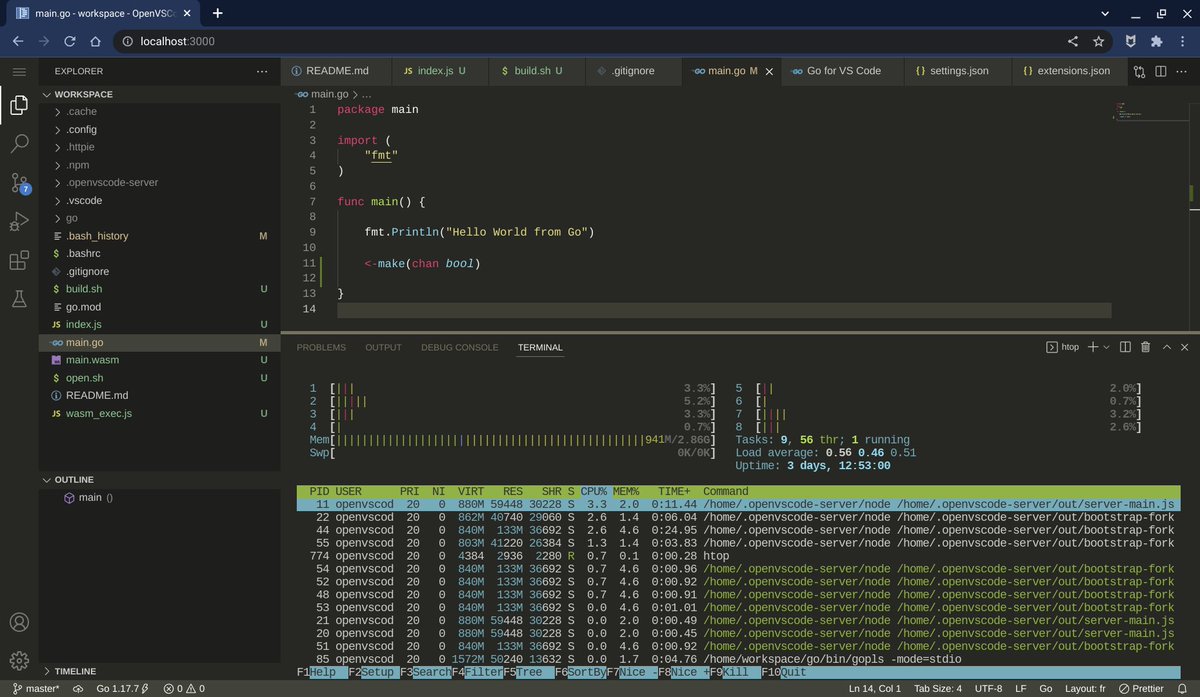Open the Testing flask icon view
Image resolution: width=1200 pixels, height=697 pixels.
click(x=19, y=299)
